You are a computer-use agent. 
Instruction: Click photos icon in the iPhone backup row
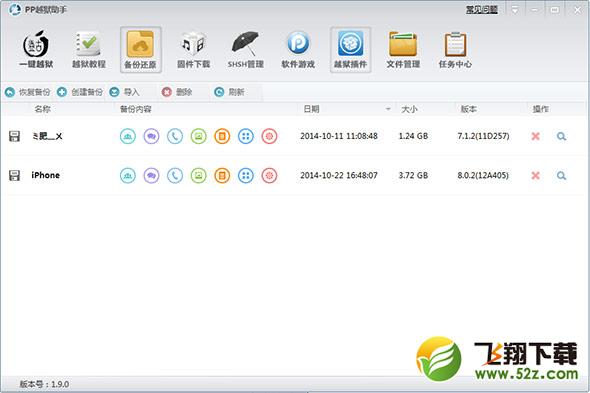198,175
